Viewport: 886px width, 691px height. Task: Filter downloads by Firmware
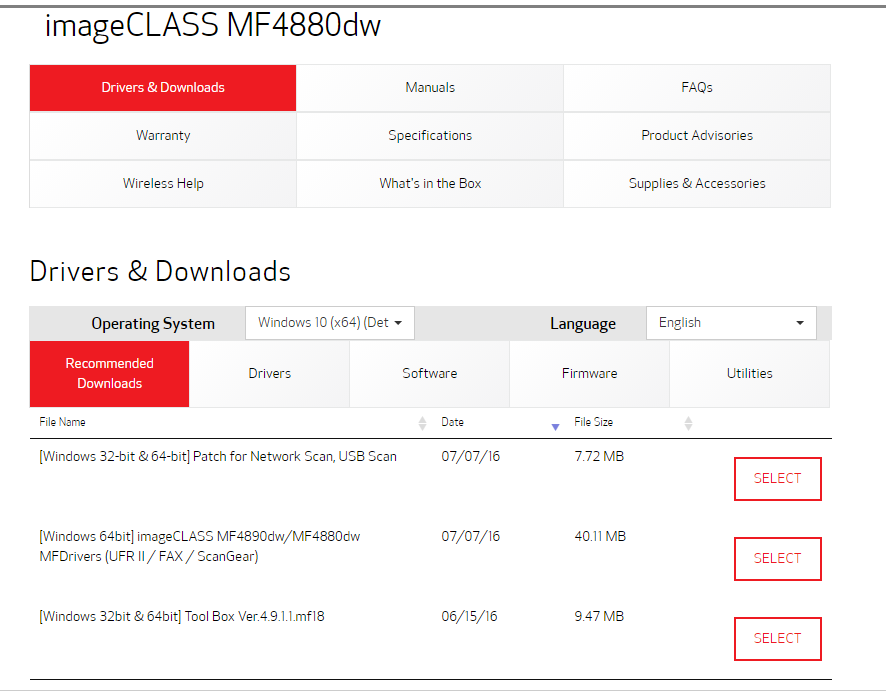pos(589,374)
